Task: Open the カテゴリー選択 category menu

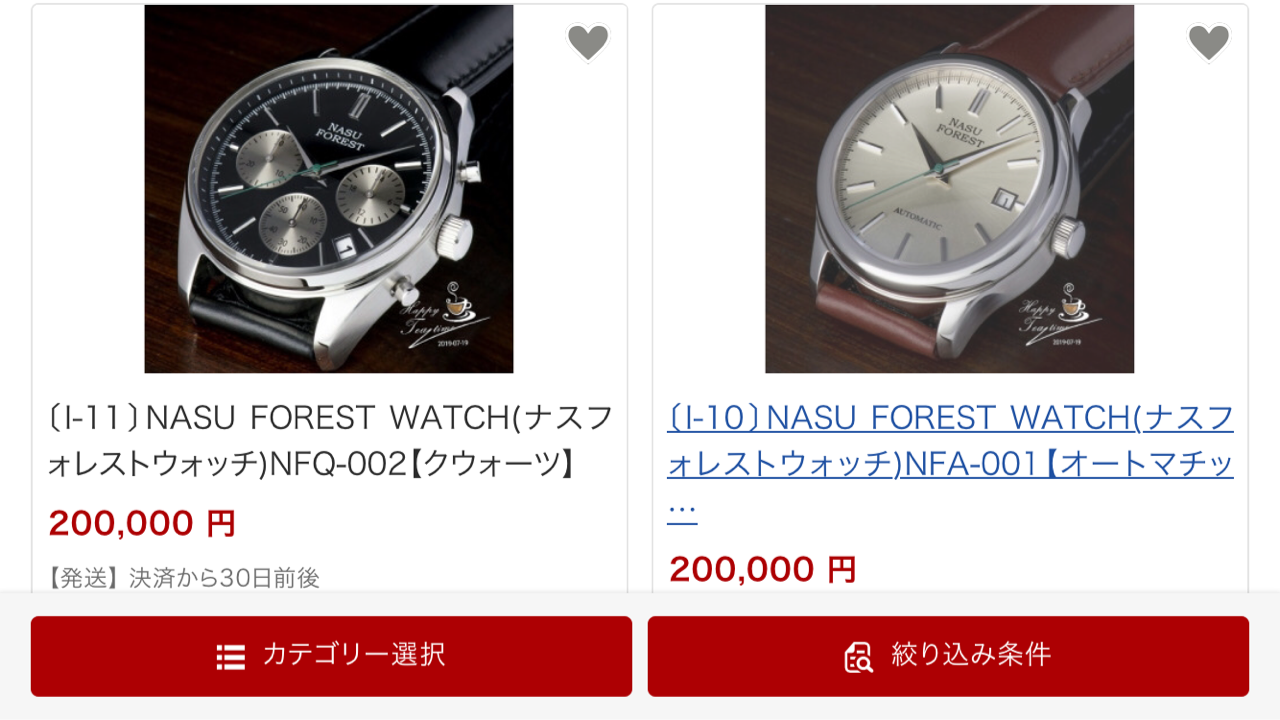Action: 331,656
